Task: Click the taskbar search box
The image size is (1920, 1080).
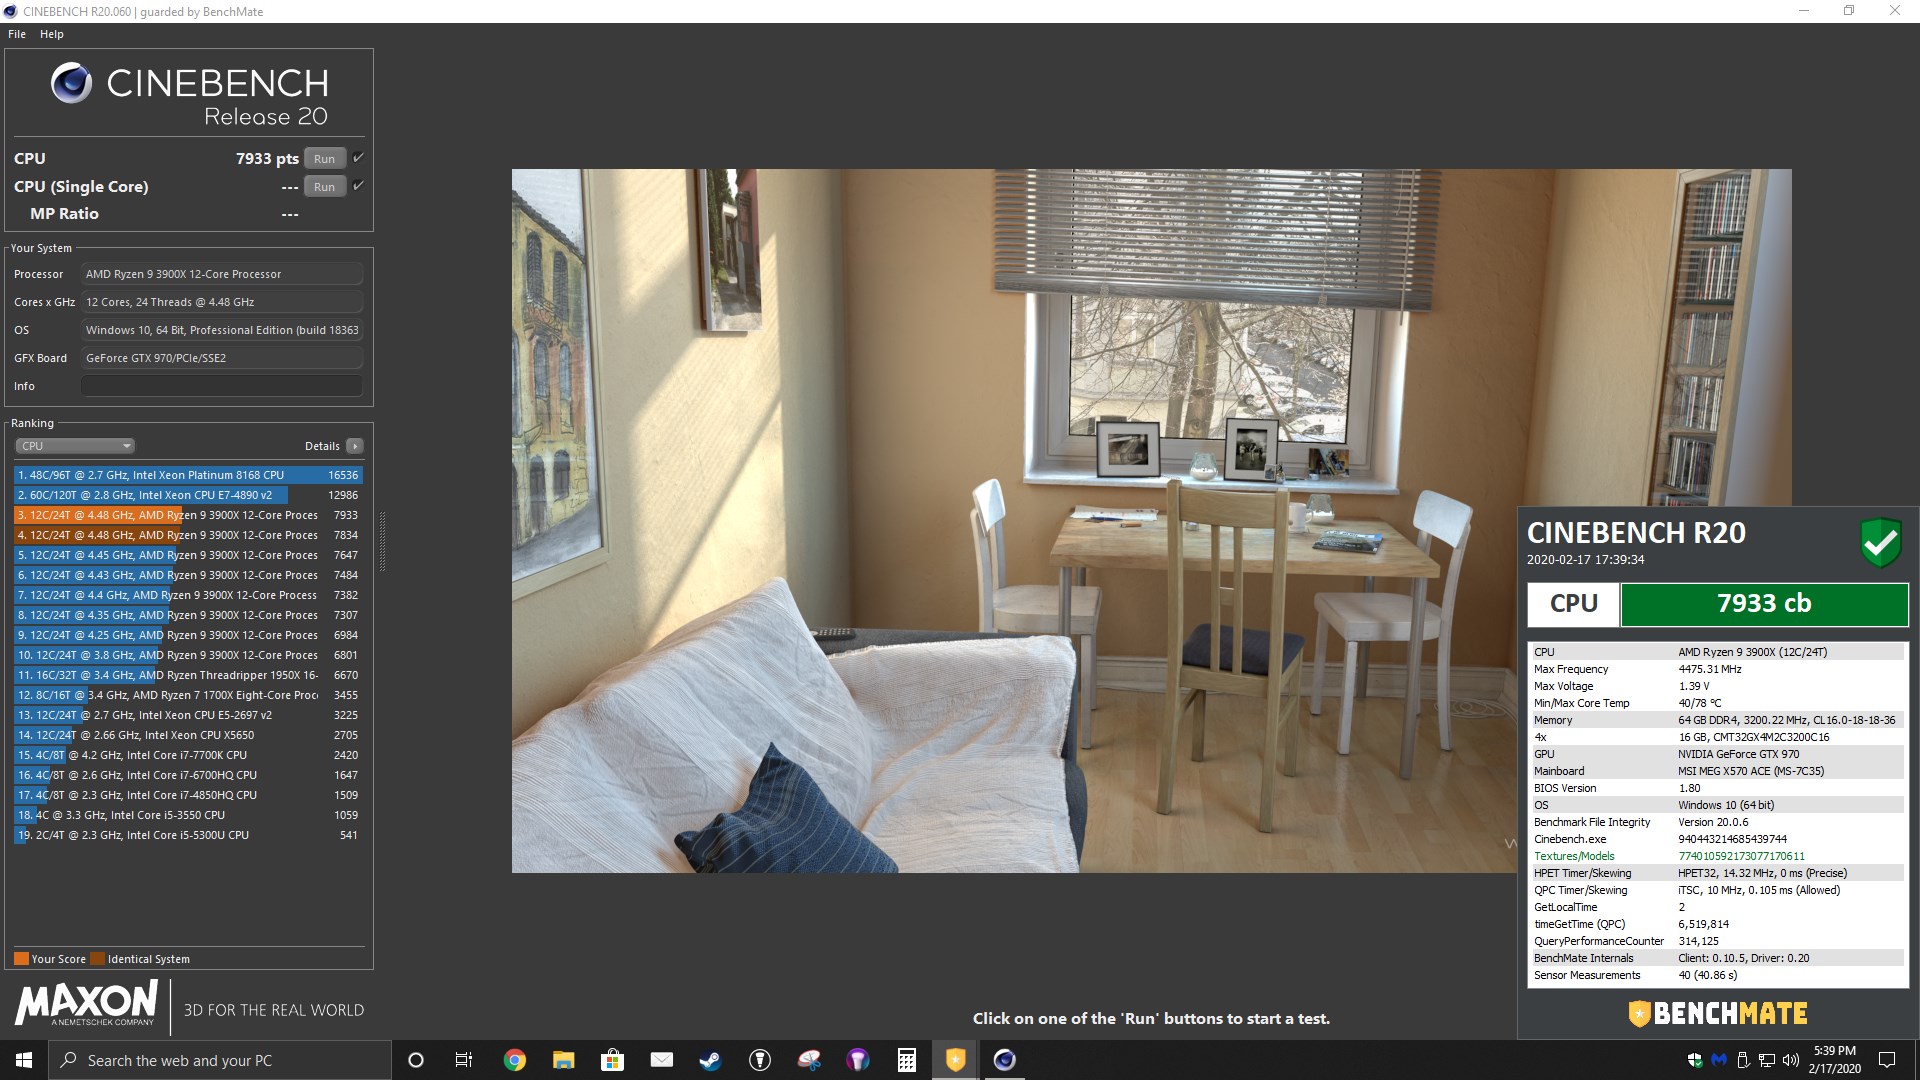Action: coord(220,1060)
